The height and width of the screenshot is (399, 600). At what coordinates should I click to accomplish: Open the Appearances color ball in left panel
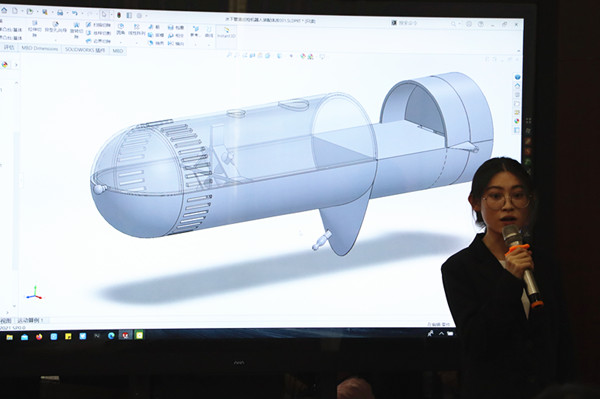click(x=5, y=65)
